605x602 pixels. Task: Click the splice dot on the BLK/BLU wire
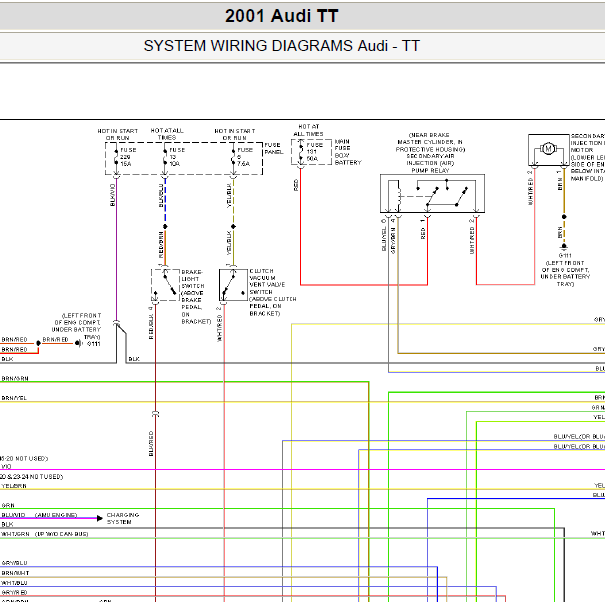(165, 227)
